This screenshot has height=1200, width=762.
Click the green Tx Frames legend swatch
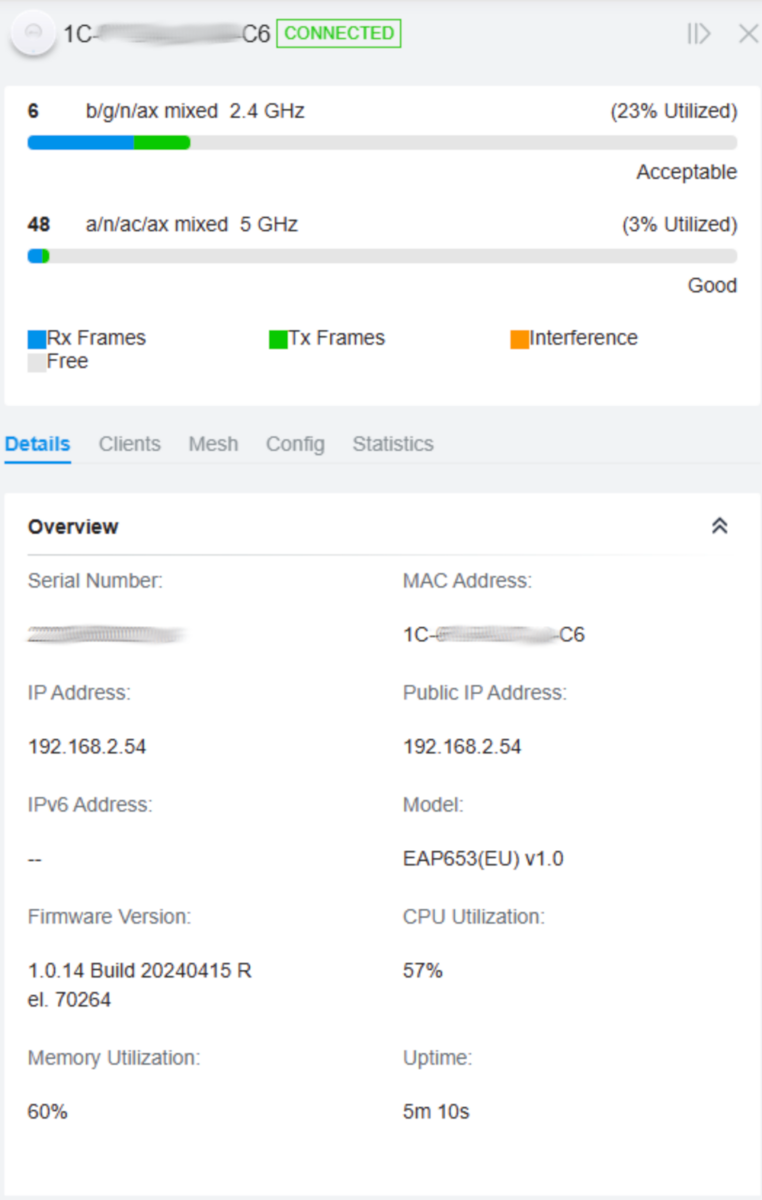pos(278,339)
